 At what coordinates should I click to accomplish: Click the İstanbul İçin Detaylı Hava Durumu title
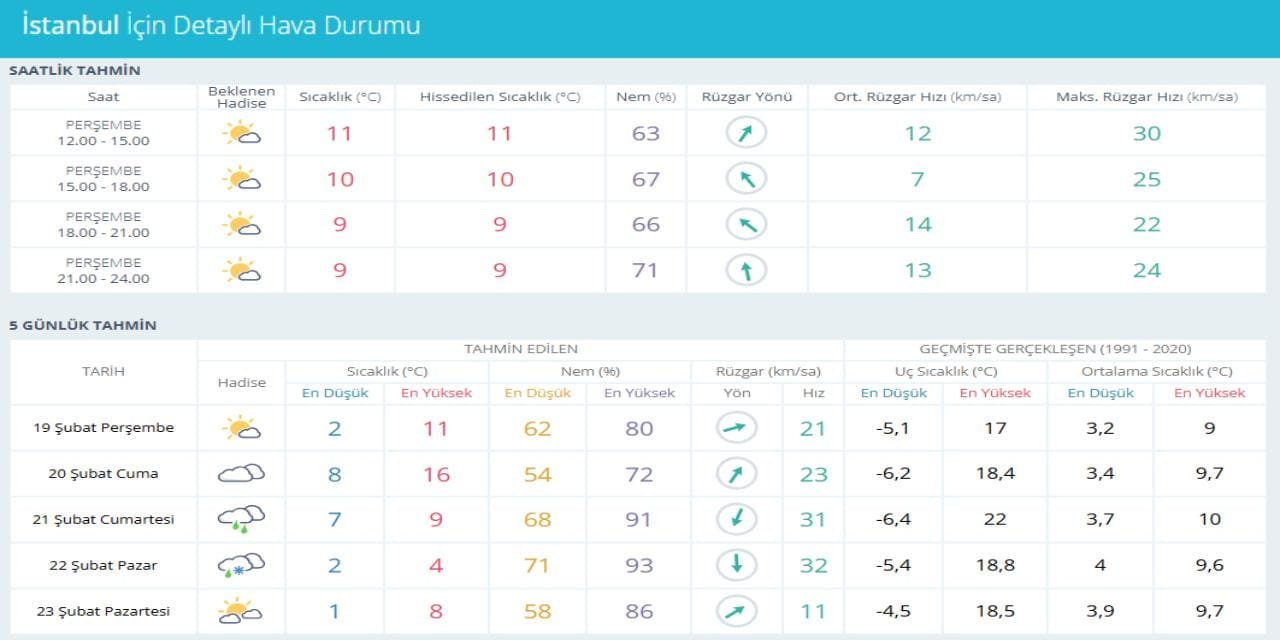point(221,26)
